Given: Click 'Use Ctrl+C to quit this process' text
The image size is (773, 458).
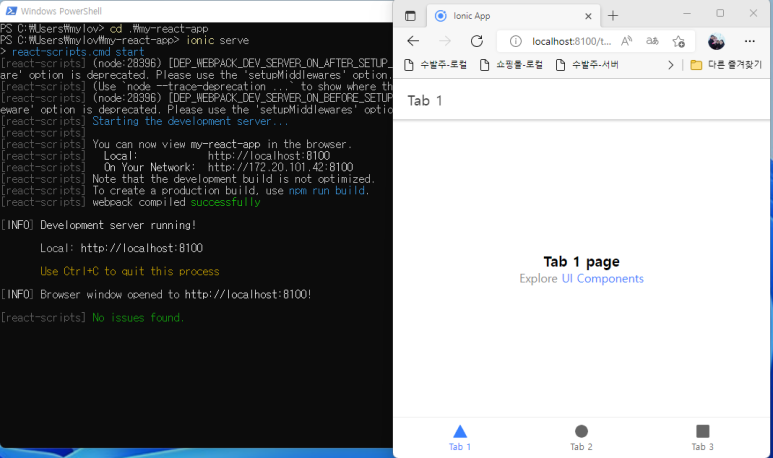Looking at the screenshot, I should 130,271.
